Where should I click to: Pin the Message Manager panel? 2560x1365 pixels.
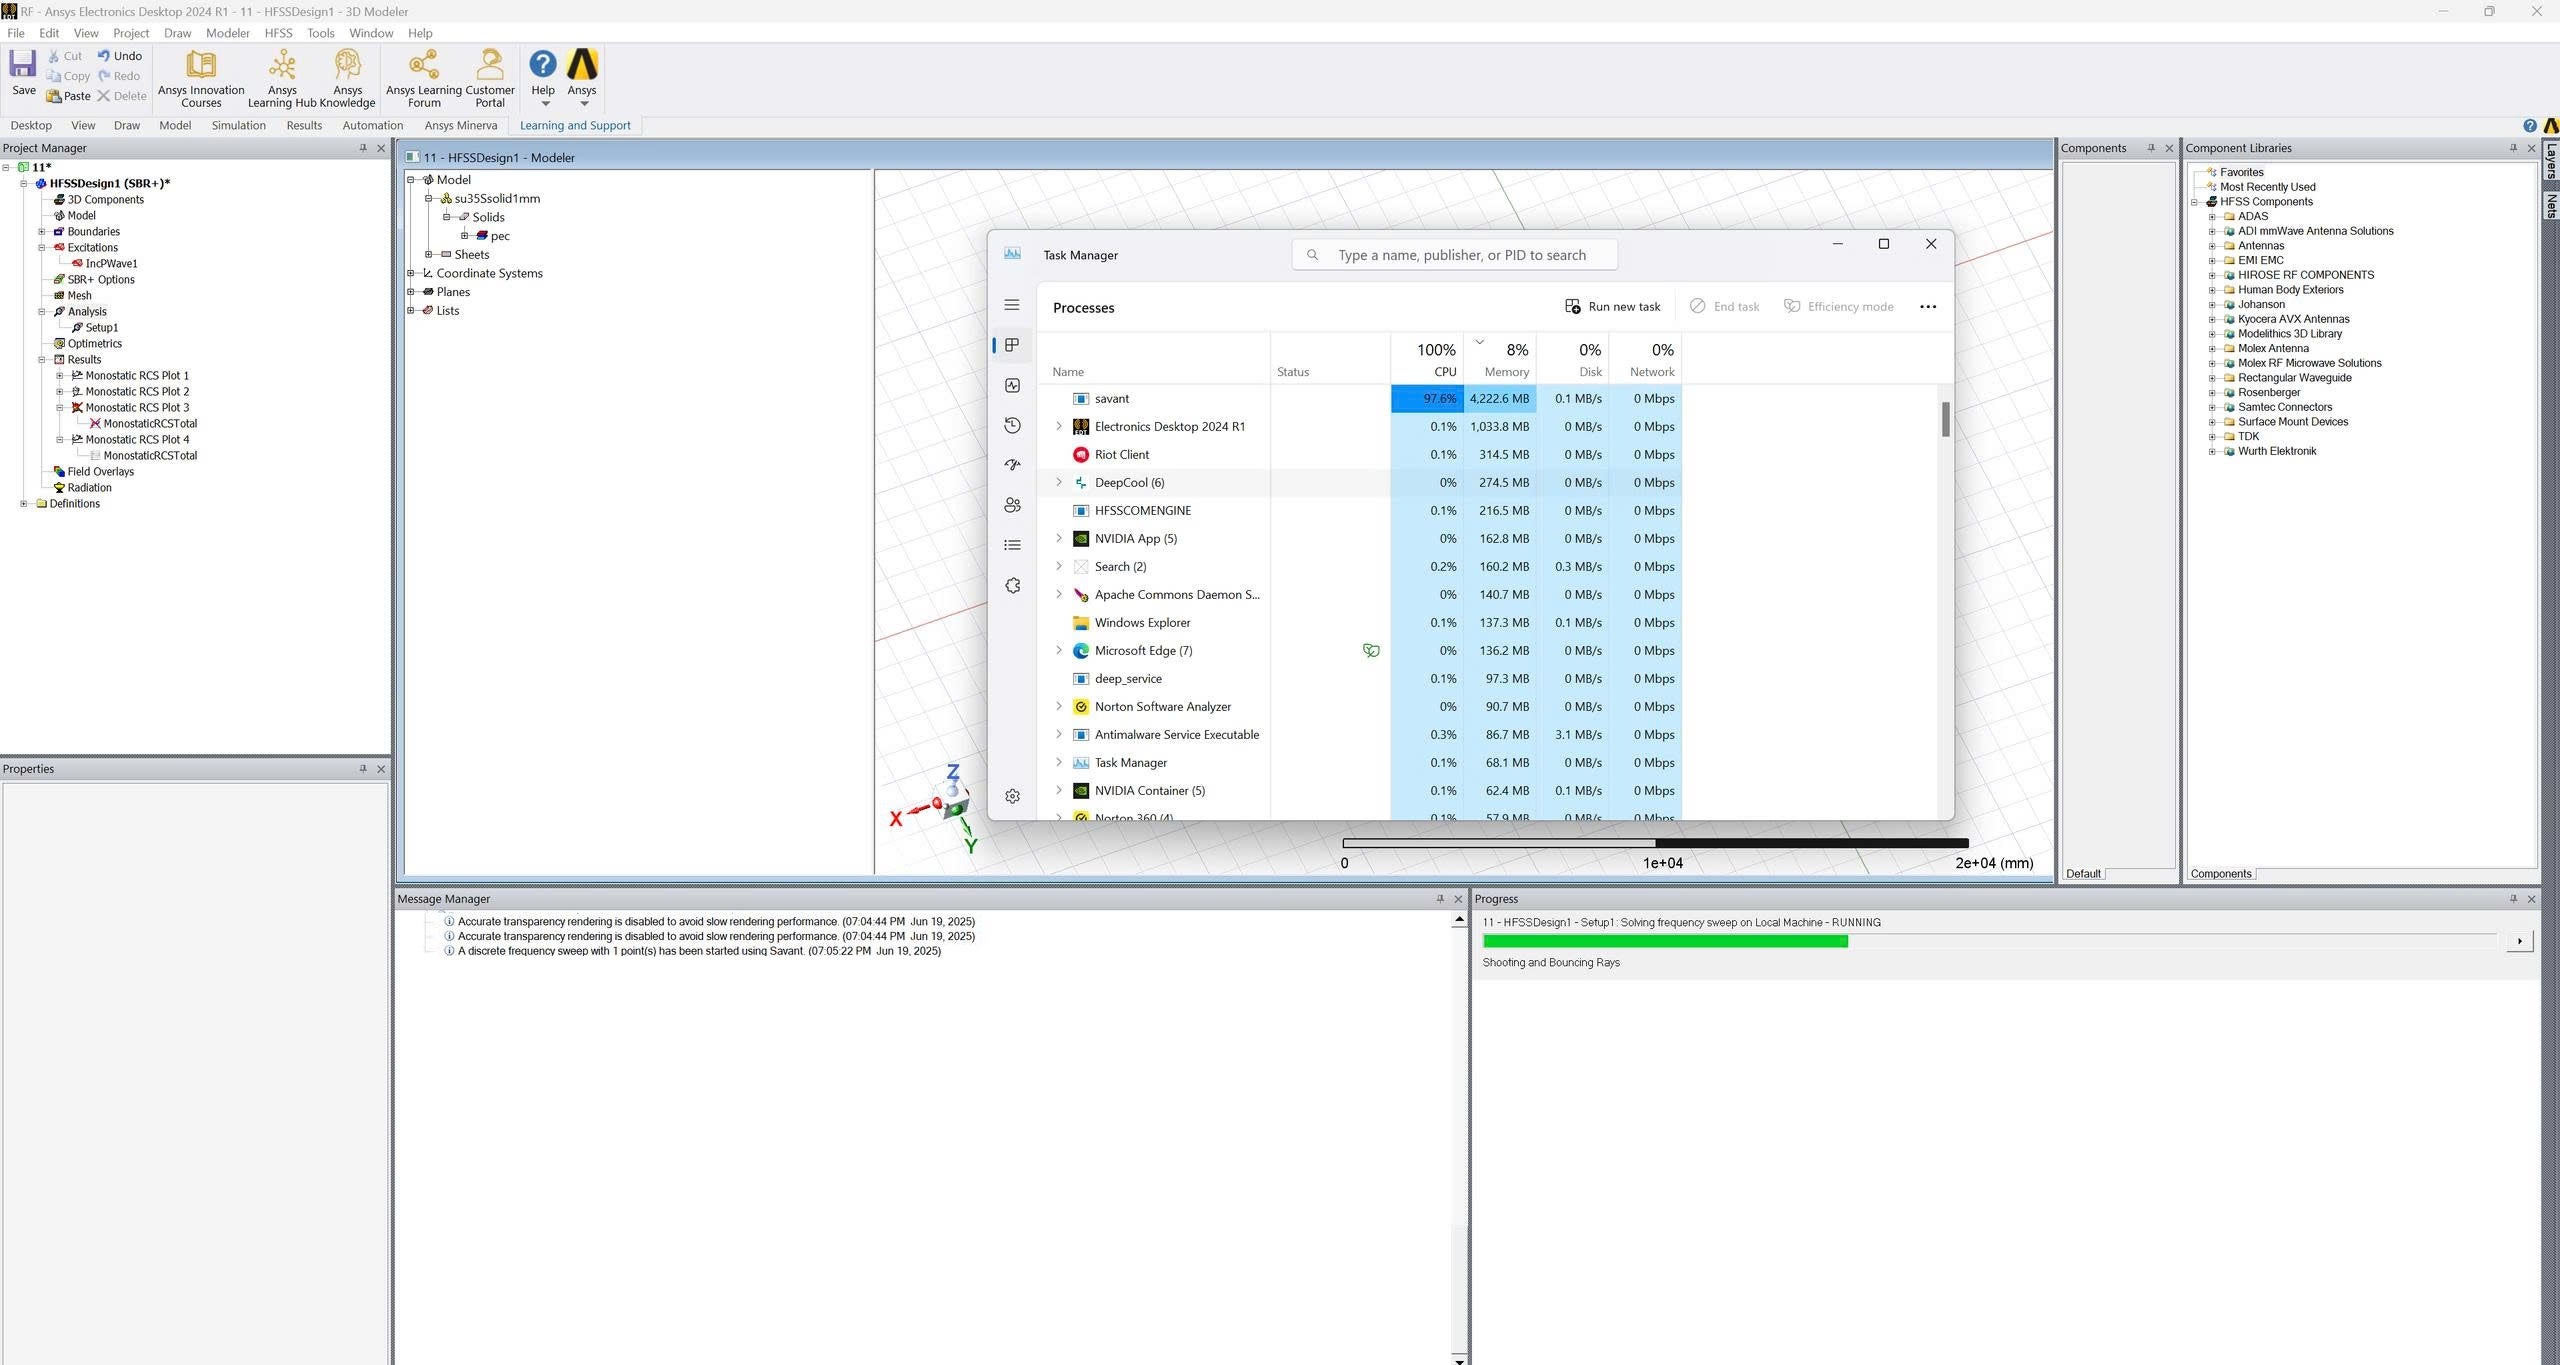coord(1440,899)
